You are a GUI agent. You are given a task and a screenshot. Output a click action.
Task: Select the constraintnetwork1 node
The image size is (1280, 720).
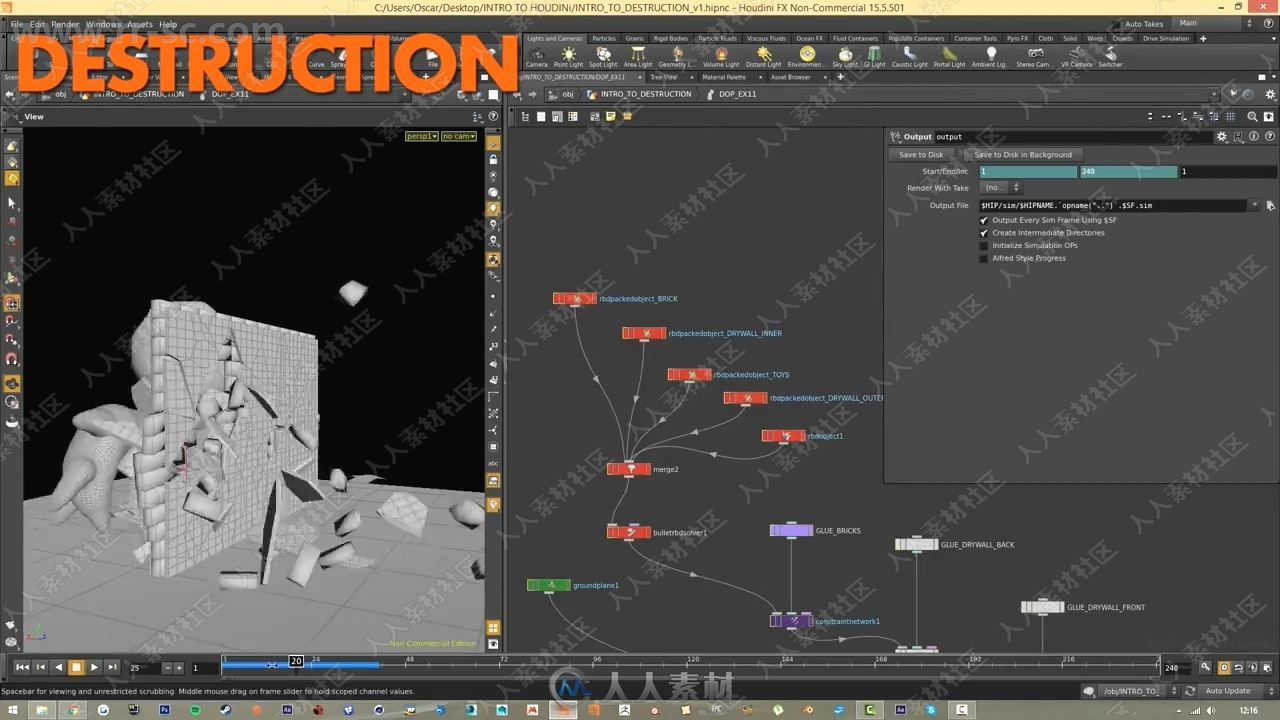tap(791, 621)
